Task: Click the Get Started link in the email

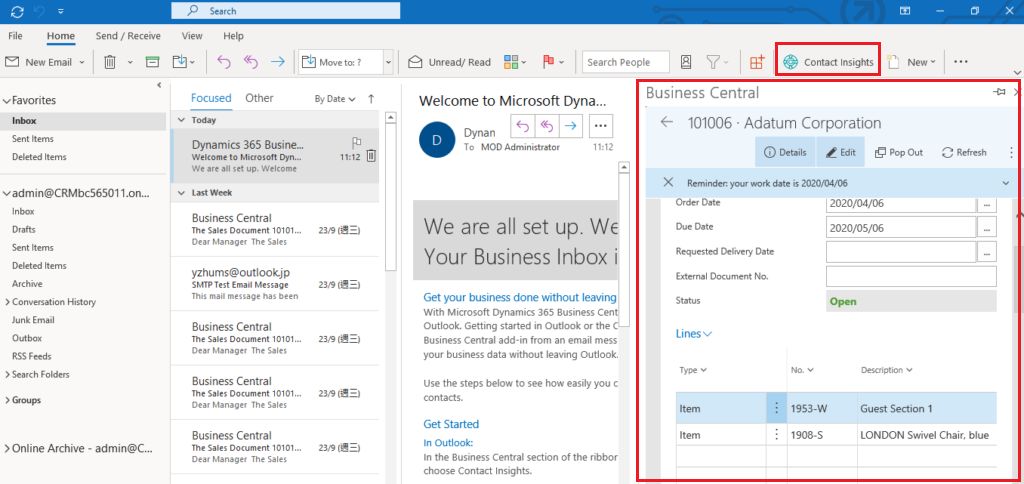Action: coord(451,424)
